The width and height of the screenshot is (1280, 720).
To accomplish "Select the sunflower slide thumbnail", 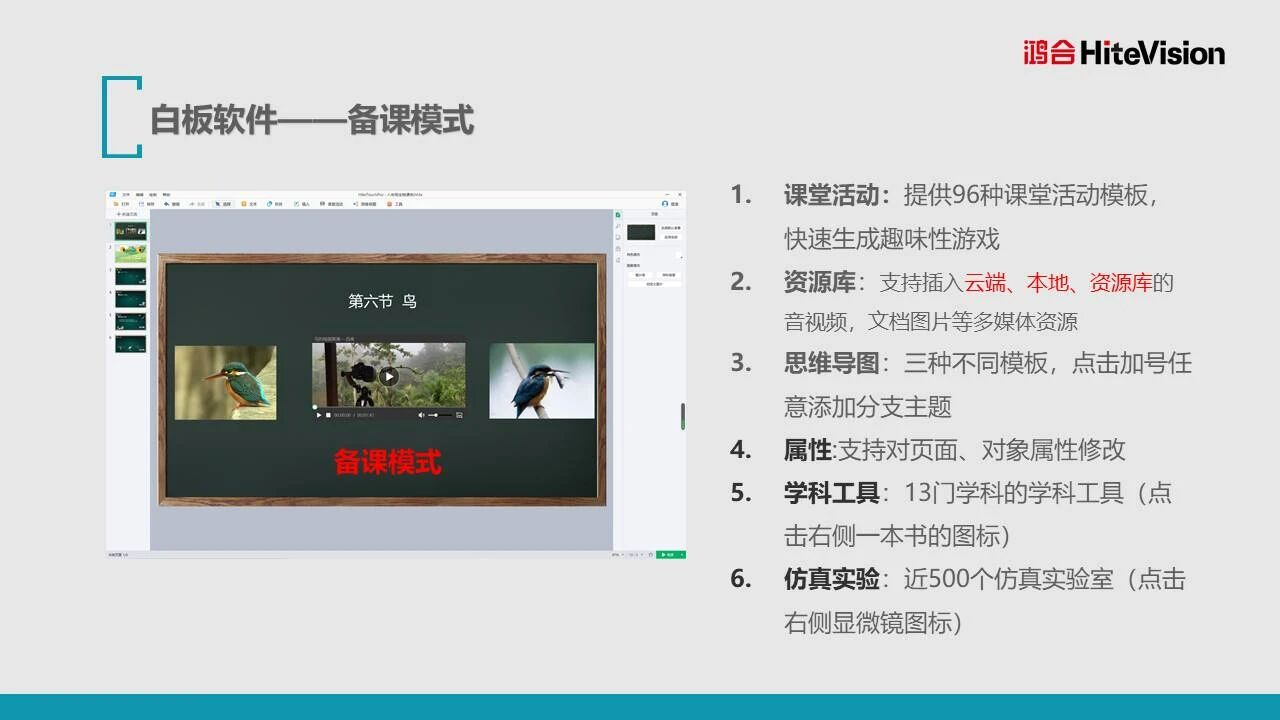I will [130, 254].
